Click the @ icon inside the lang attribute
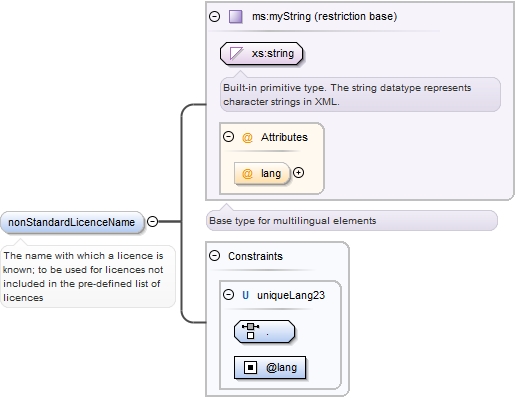532x398 pixels. point(247,174)
